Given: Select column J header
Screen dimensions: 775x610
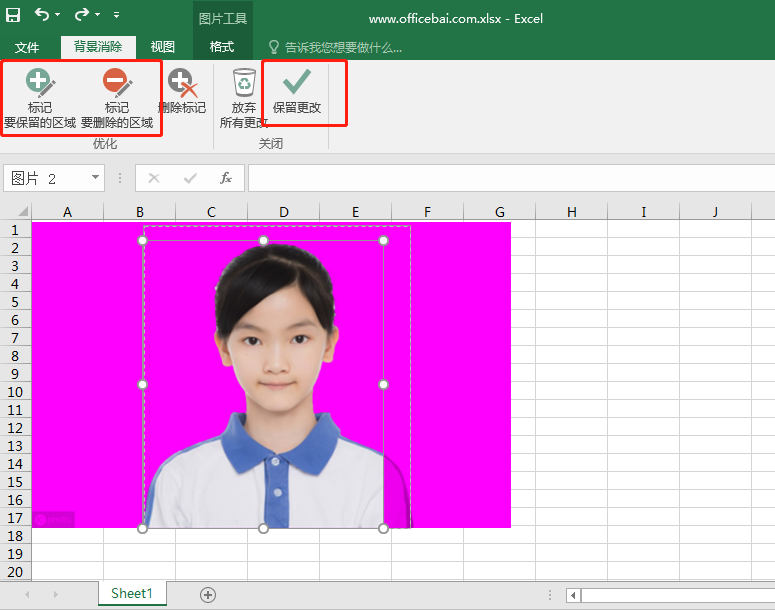Looking at the screenshot, I should (x=716, y=212).
